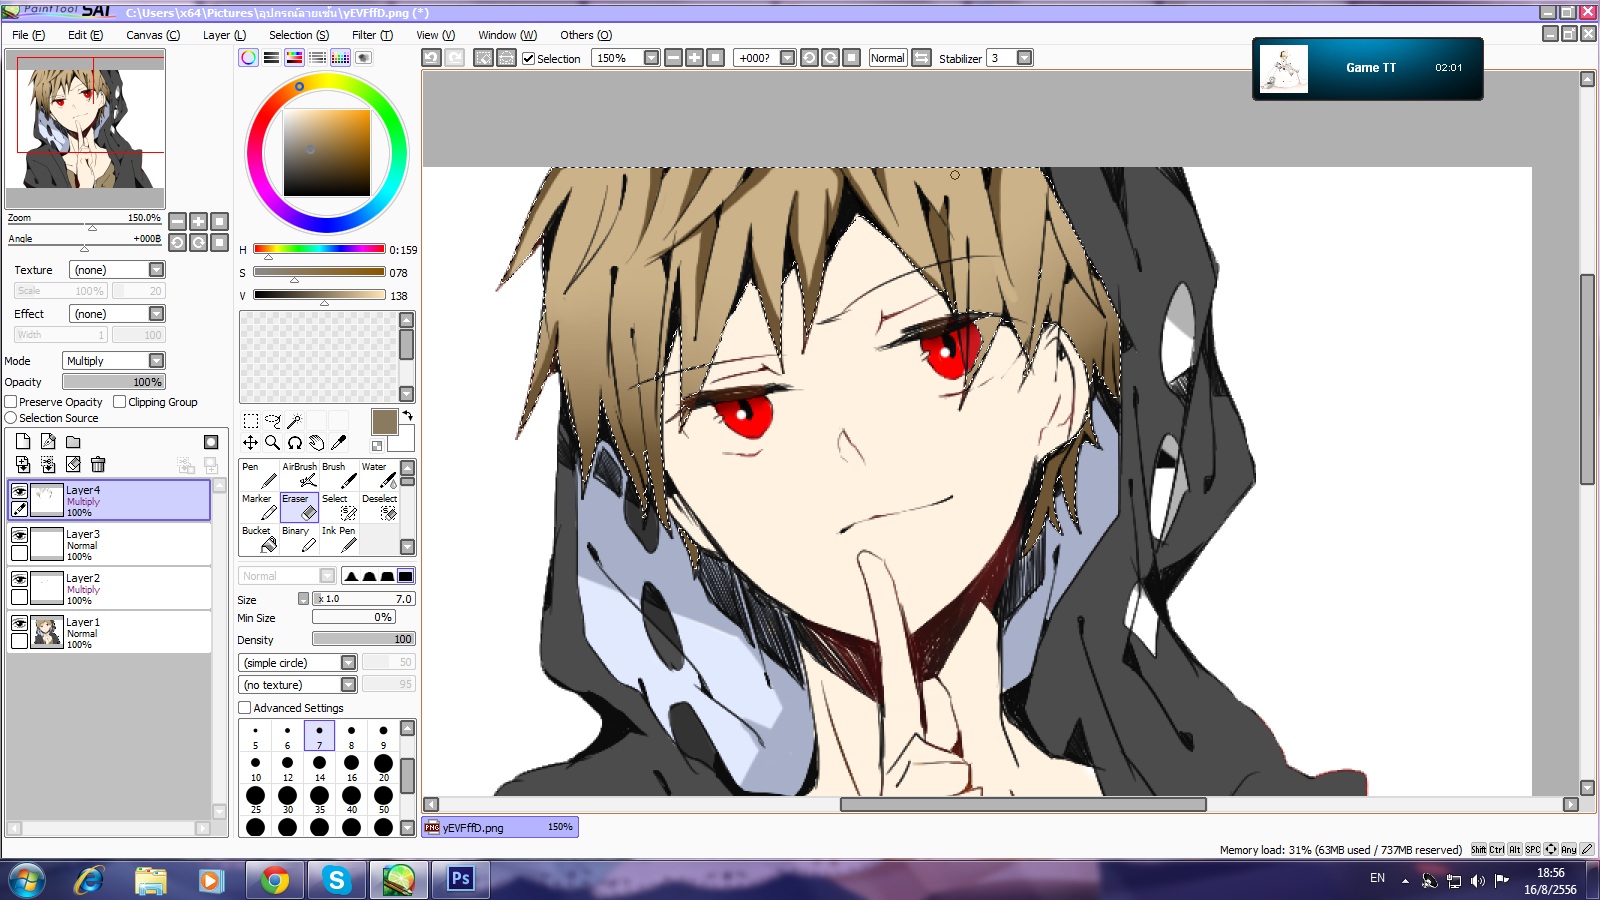Open the Canvas menu
1600x900 pixels.
coord(153,35)
